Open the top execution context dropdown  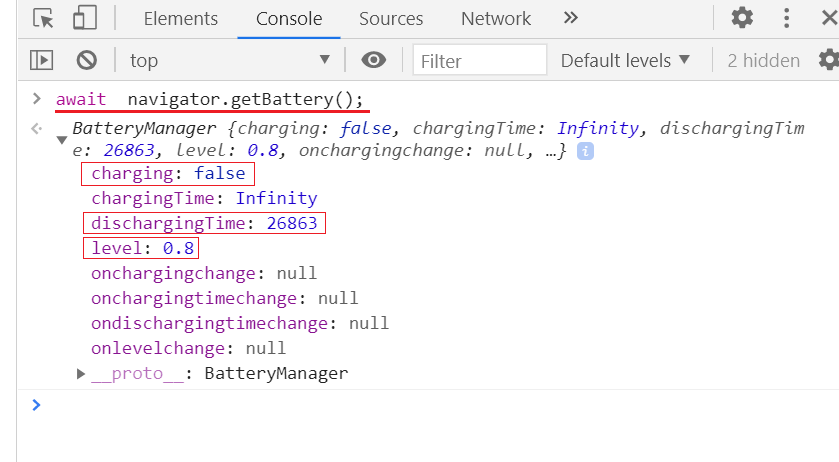[230, 60]
